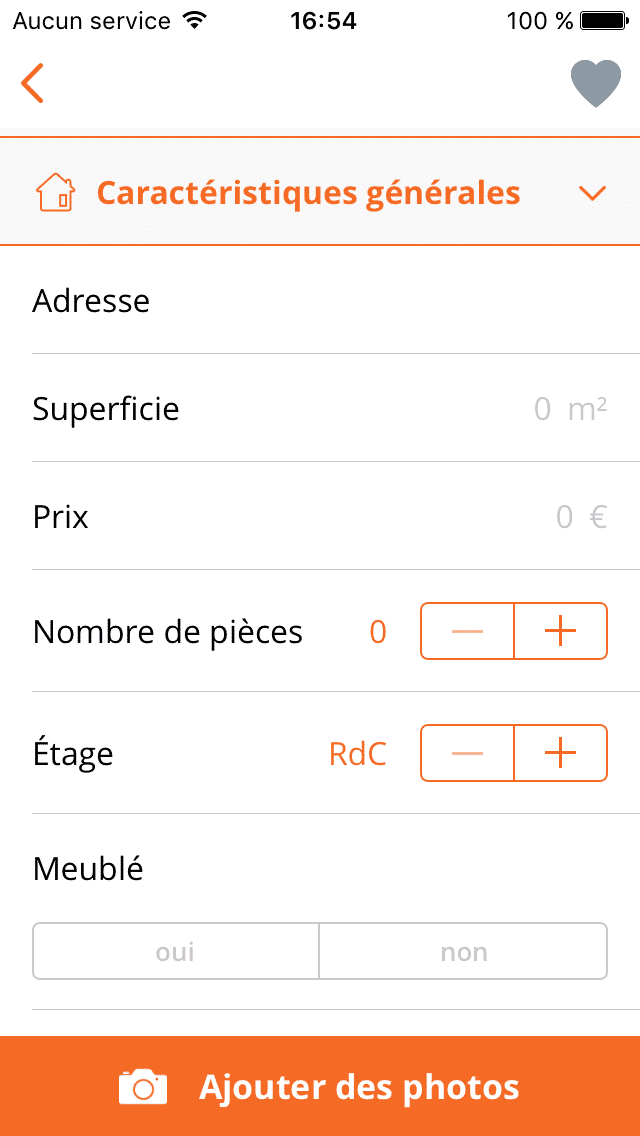This screenshot has width=640, height=1136.
Task: Tap the orange back arrow
Action: tap(33, 83)
